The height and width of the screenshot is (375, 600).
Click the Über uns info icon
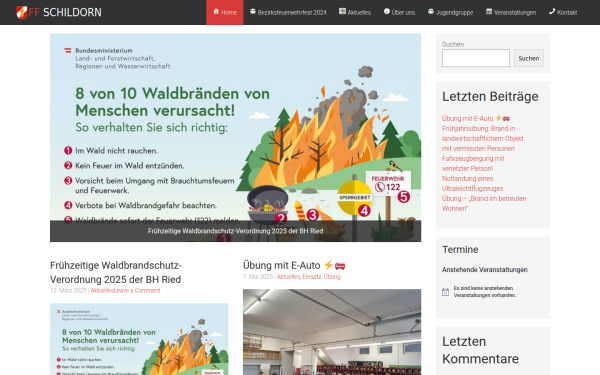[x=387, y=11]
